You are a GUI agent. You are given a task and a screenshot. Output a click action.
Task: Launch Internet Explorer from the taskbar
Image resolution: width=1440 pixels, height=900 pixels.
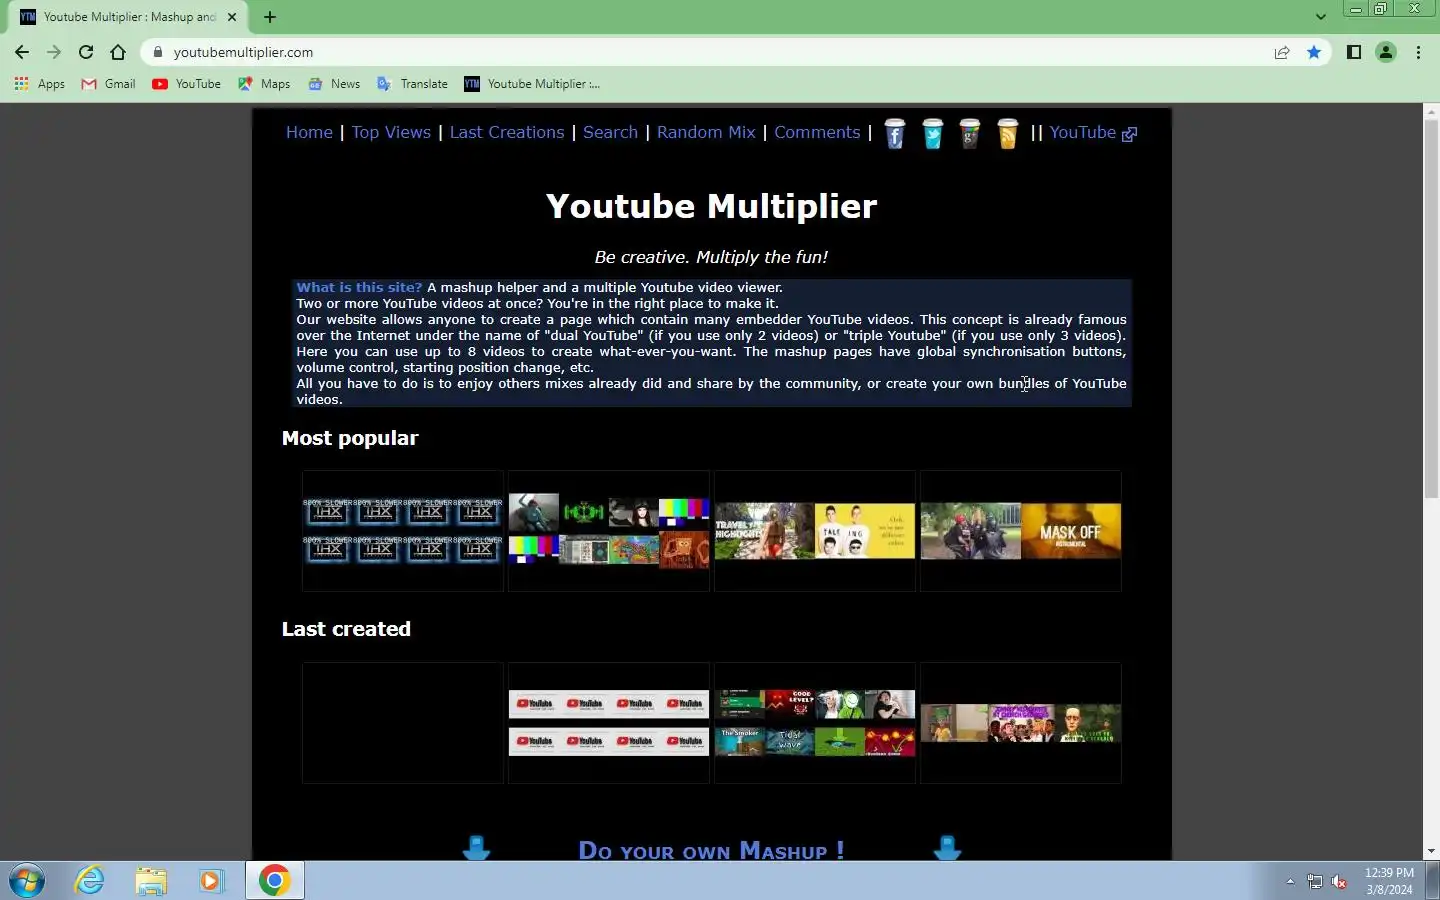(x=90, y=881)
